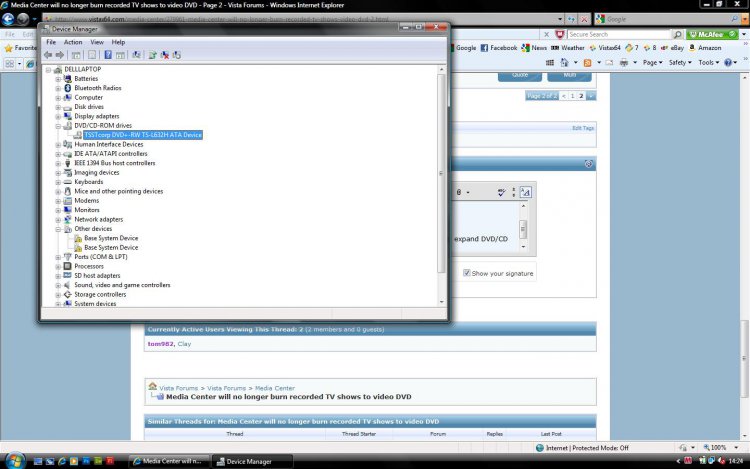Click the Bluetooth Radios icon in the tree
Image resolution: width=750 pixels, height=469 pixels.
(x=67, y=88)
